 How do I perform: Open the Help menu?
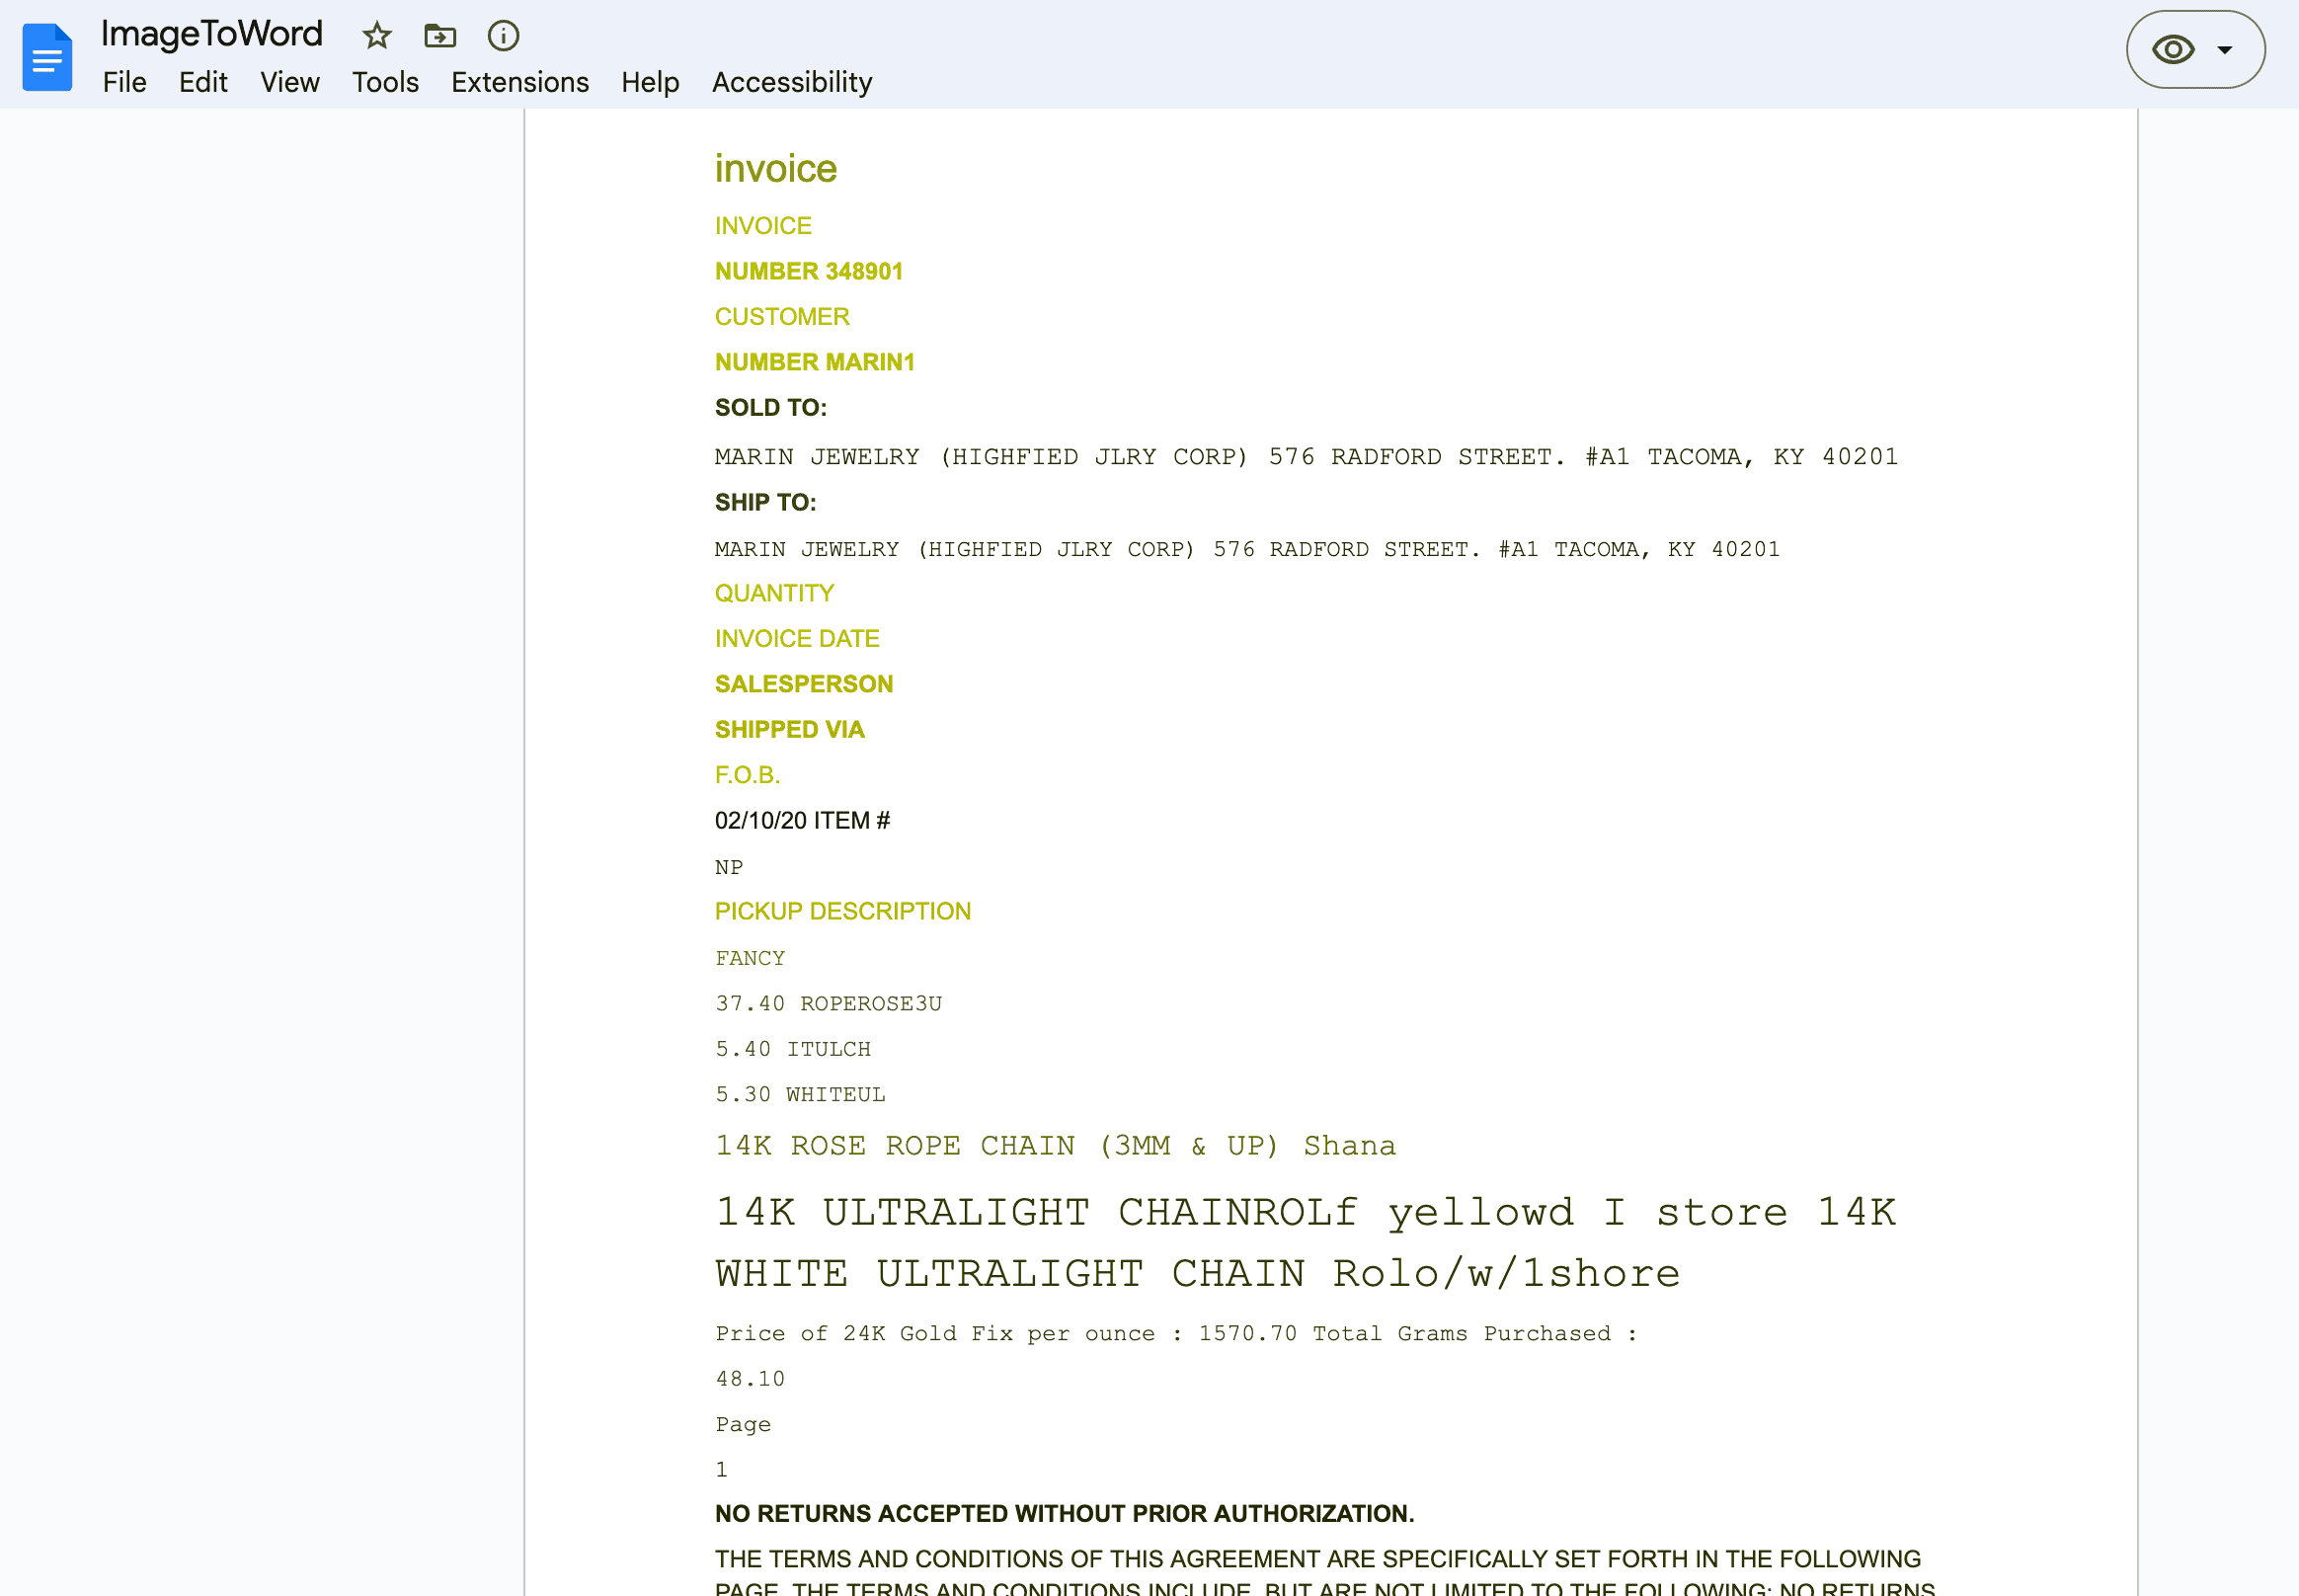click(650, 82)
